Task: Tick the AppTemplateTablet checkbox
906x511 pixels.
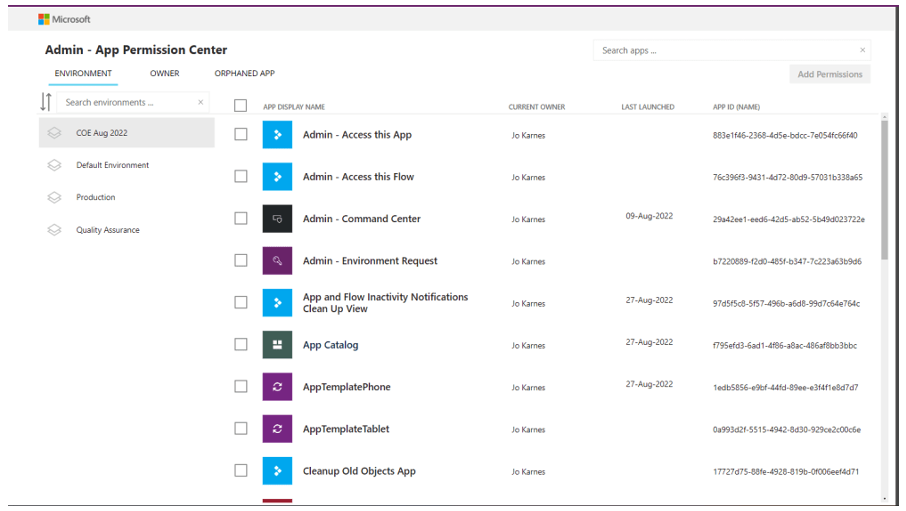Action: [240, 428]
